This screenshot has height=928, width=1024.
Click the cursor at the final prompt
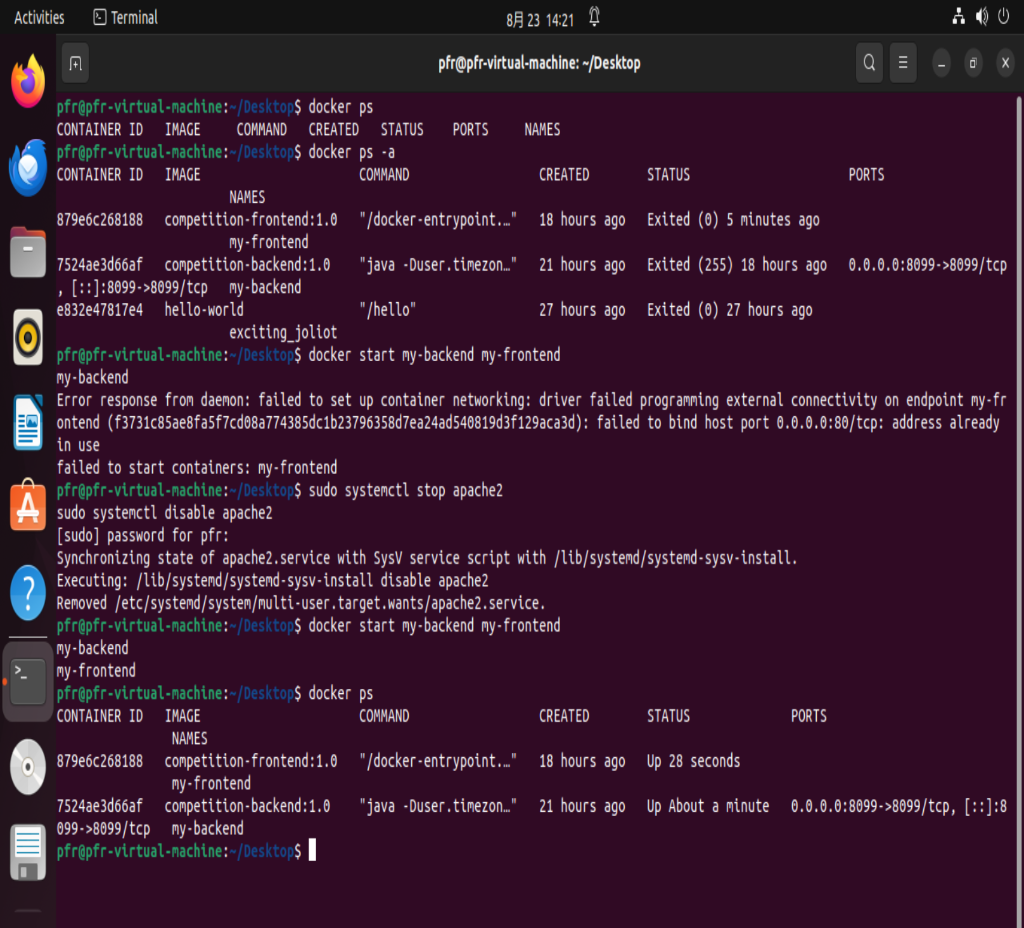312,850
